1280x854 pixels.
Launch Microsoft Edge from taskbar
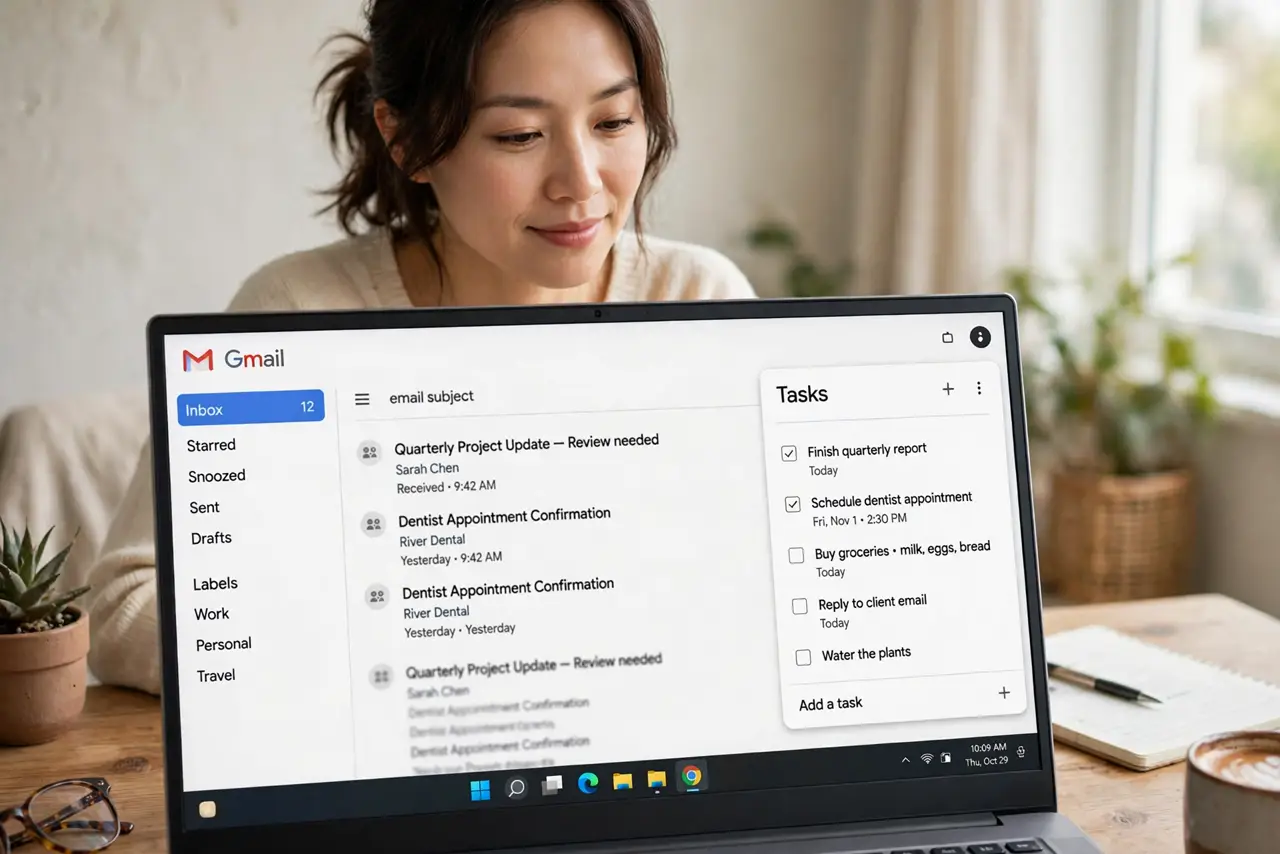point(587,783)
